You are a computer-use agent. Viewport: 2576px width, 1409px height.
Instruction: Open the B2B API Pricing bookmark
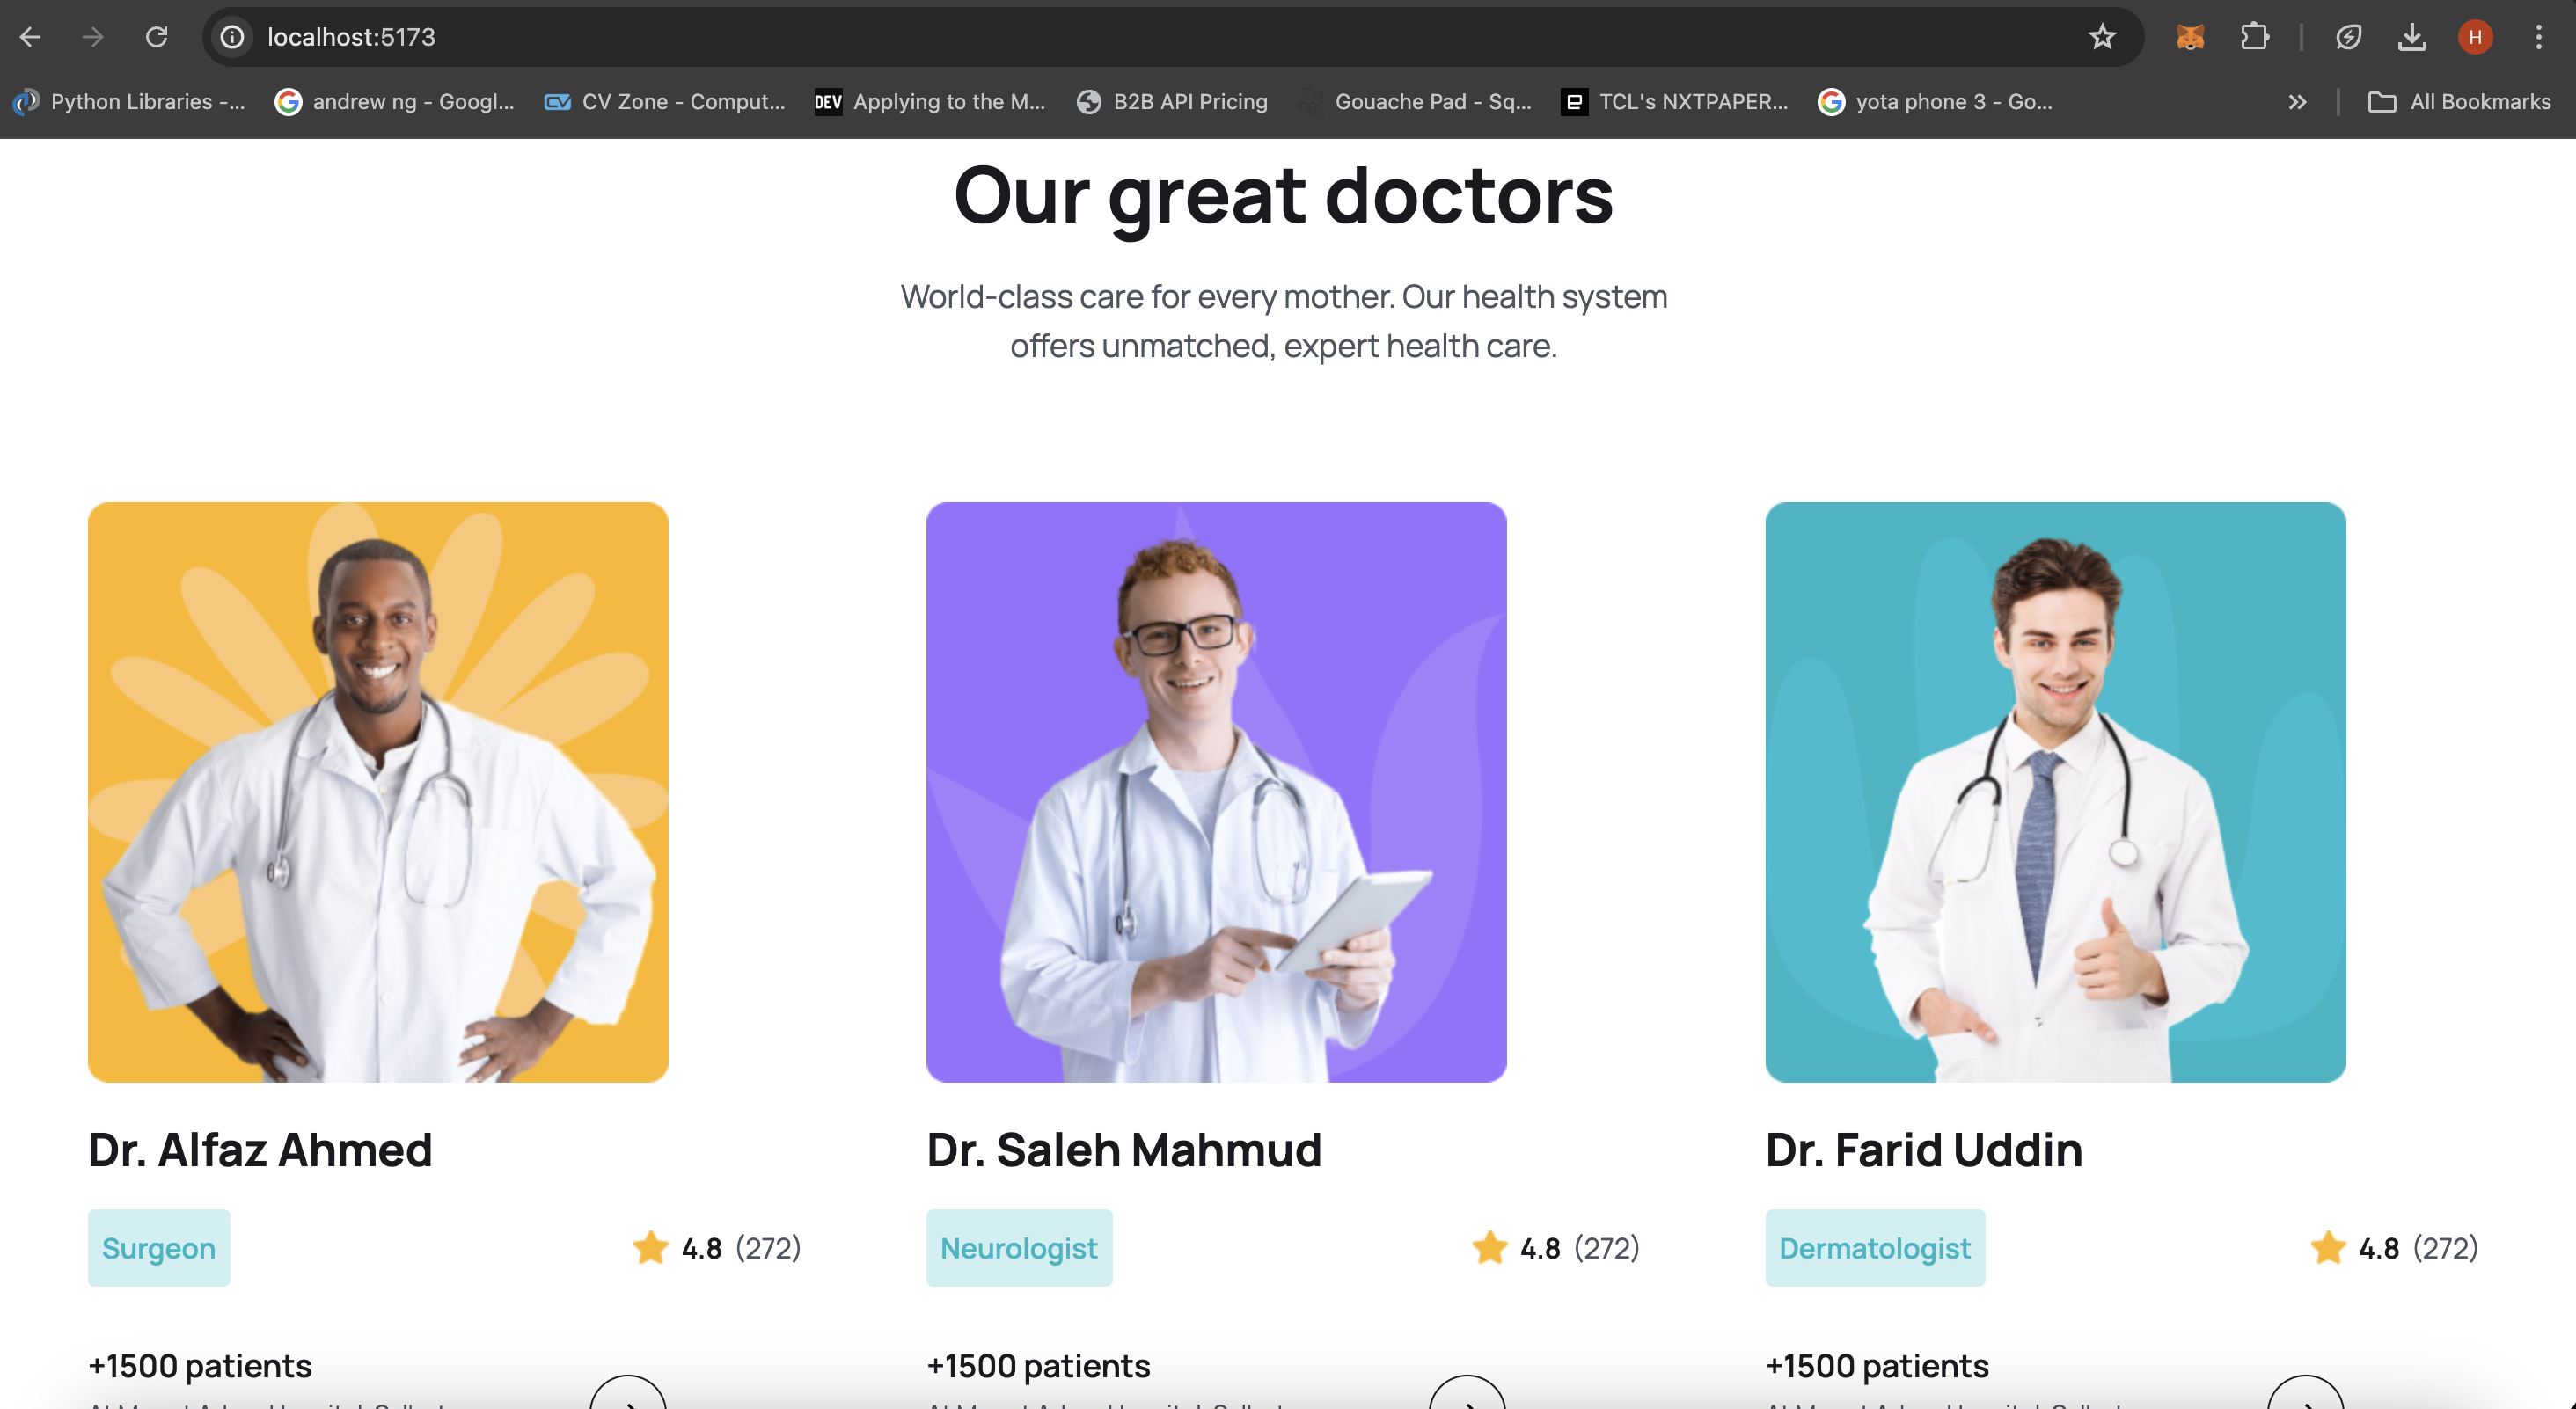click(1172, 102)
